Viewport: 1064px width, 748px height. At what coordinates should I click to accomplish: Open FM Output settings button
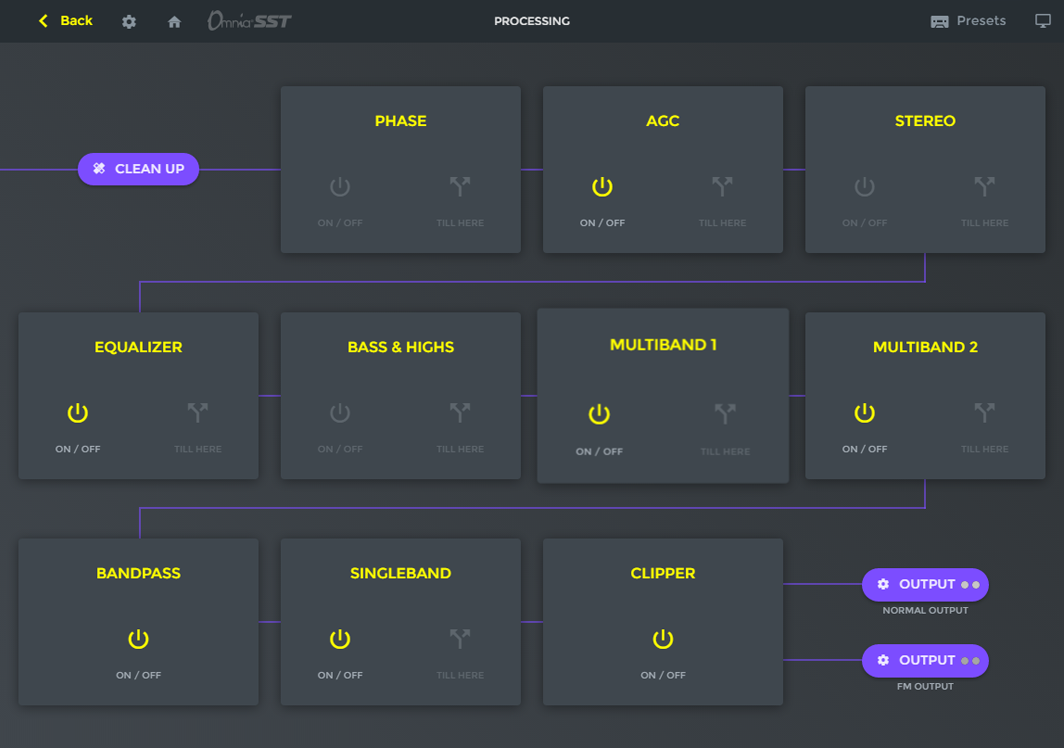pos(925,660)
